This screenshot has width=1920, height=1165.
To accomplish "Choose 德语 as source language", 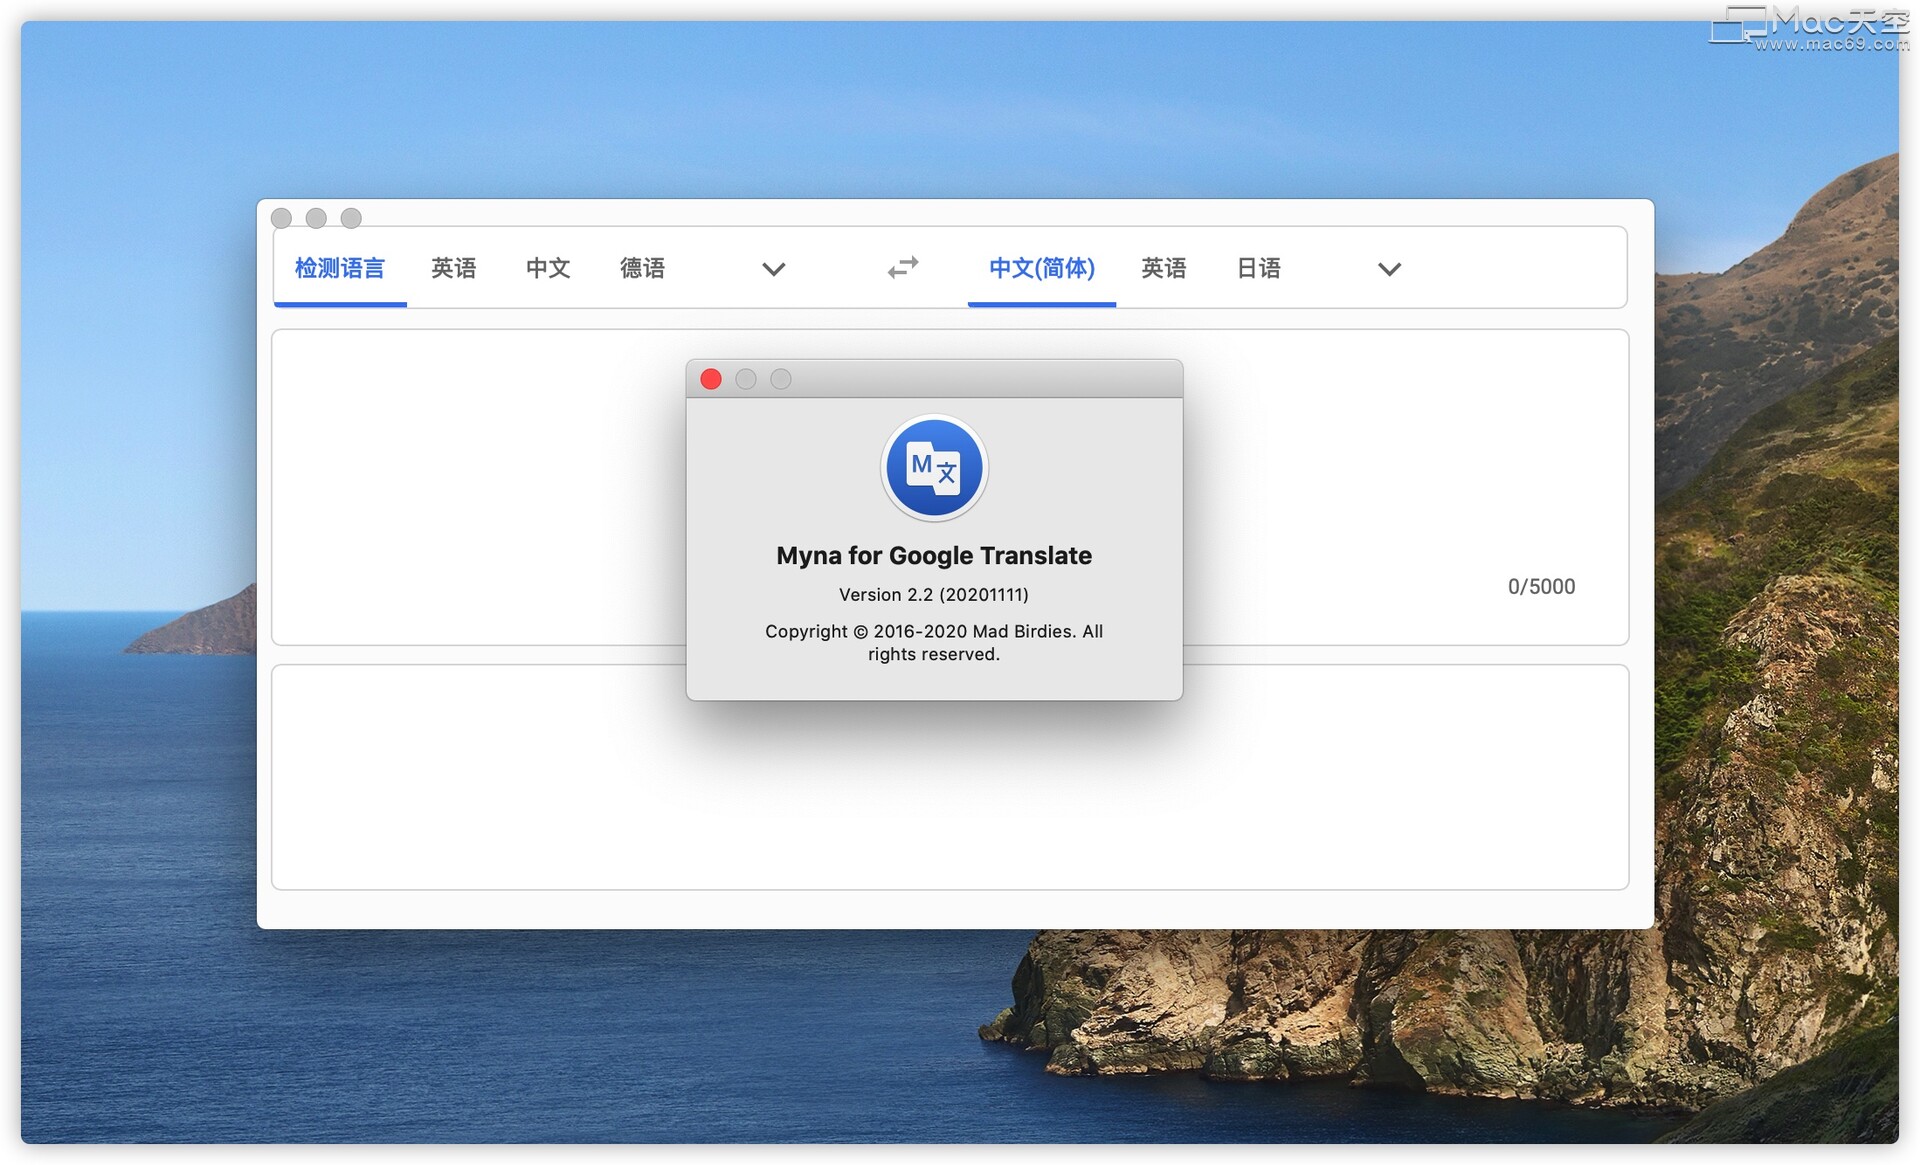I will (642, 268).
